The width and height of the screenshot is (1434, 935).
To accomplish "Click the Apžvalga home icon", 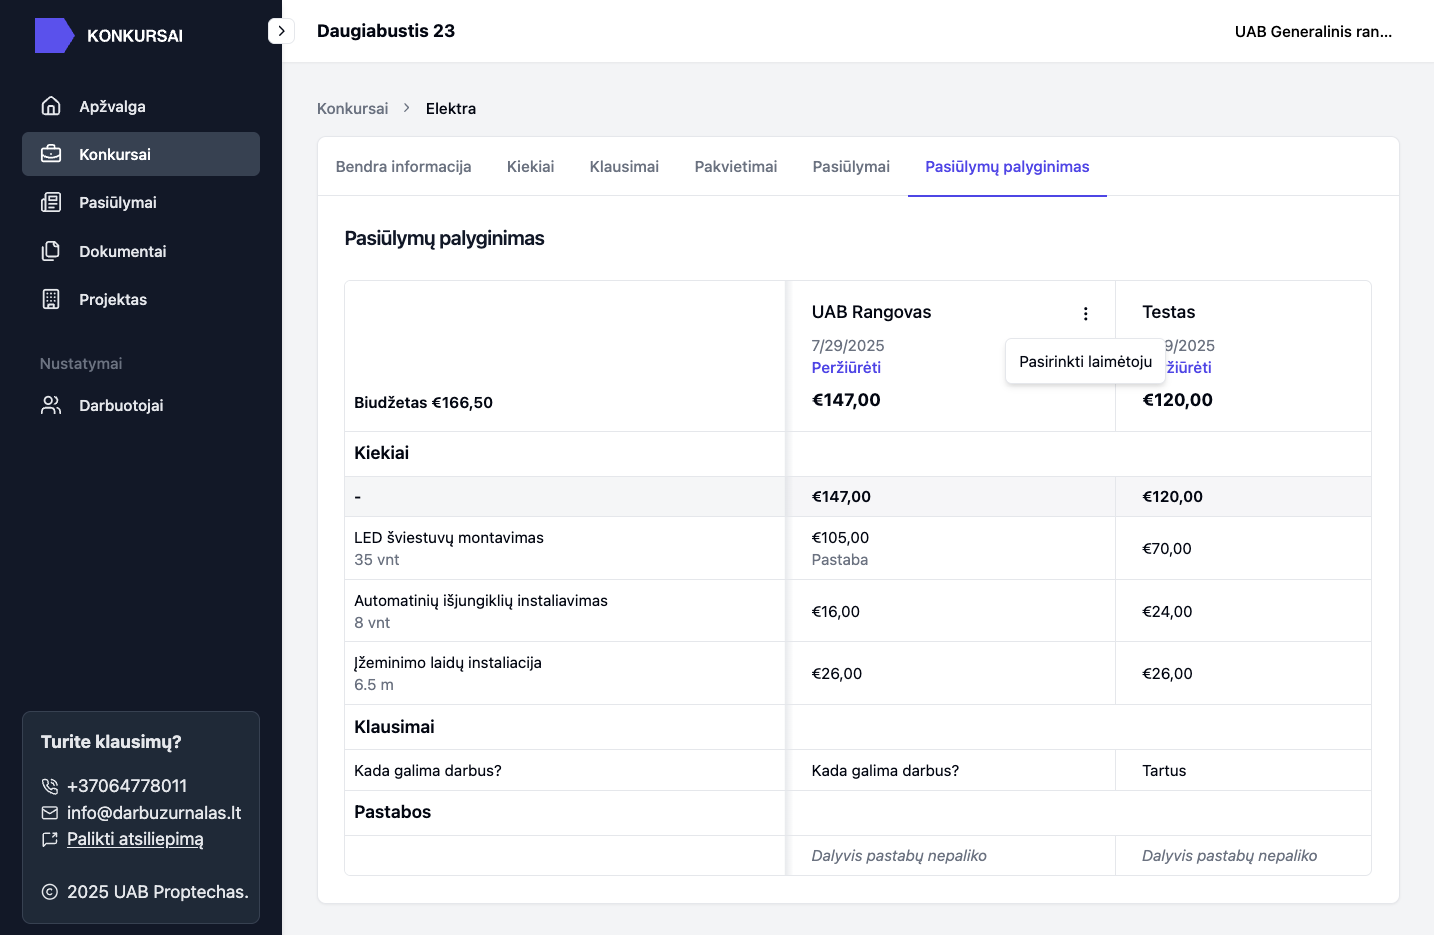I will coord(51,106).
